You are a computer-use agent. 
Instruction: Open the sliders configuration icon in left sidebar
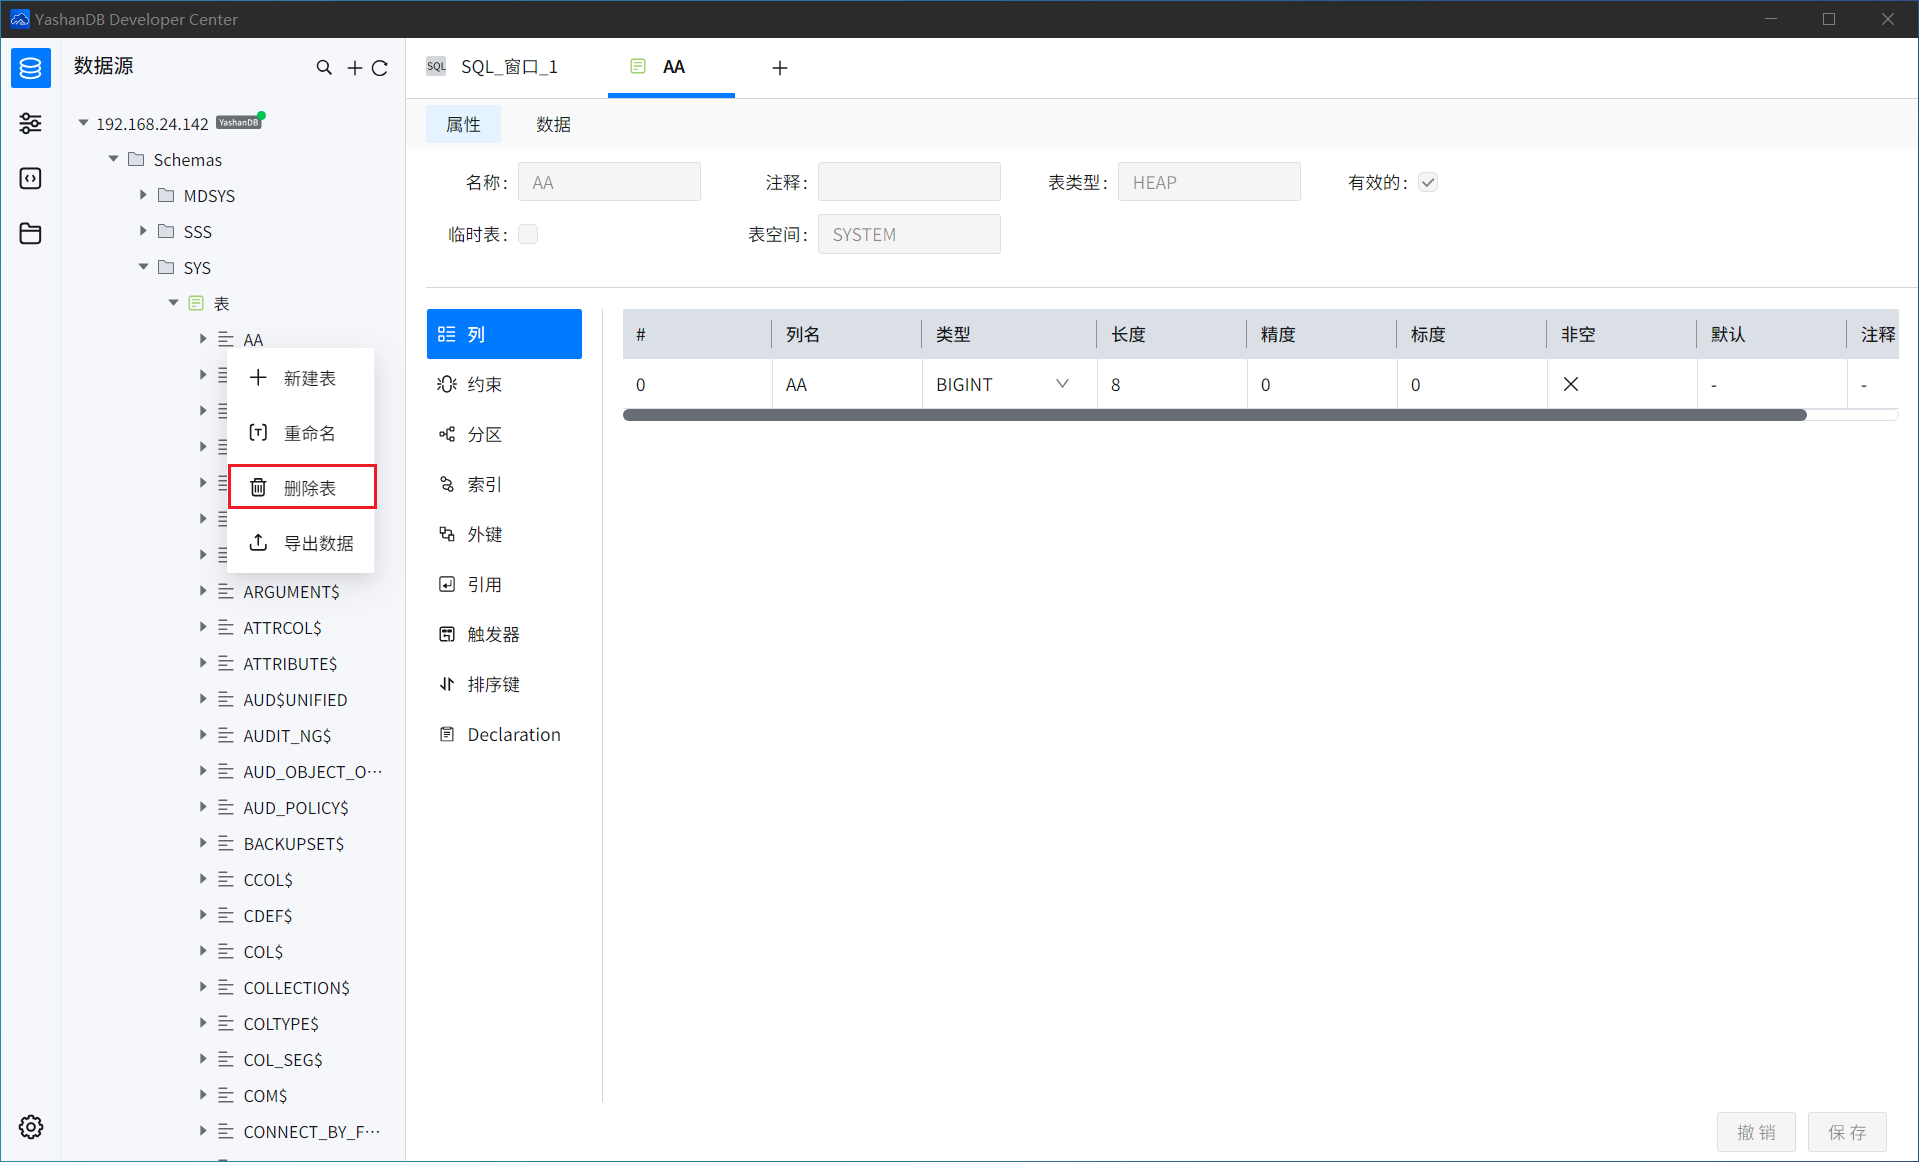tap(30, 123)
